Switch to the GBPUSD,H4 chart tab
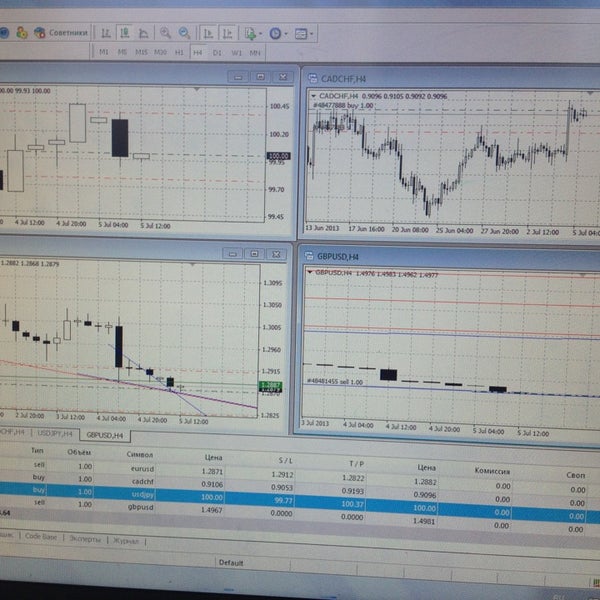The image size is (600, 600). [105, 435]
